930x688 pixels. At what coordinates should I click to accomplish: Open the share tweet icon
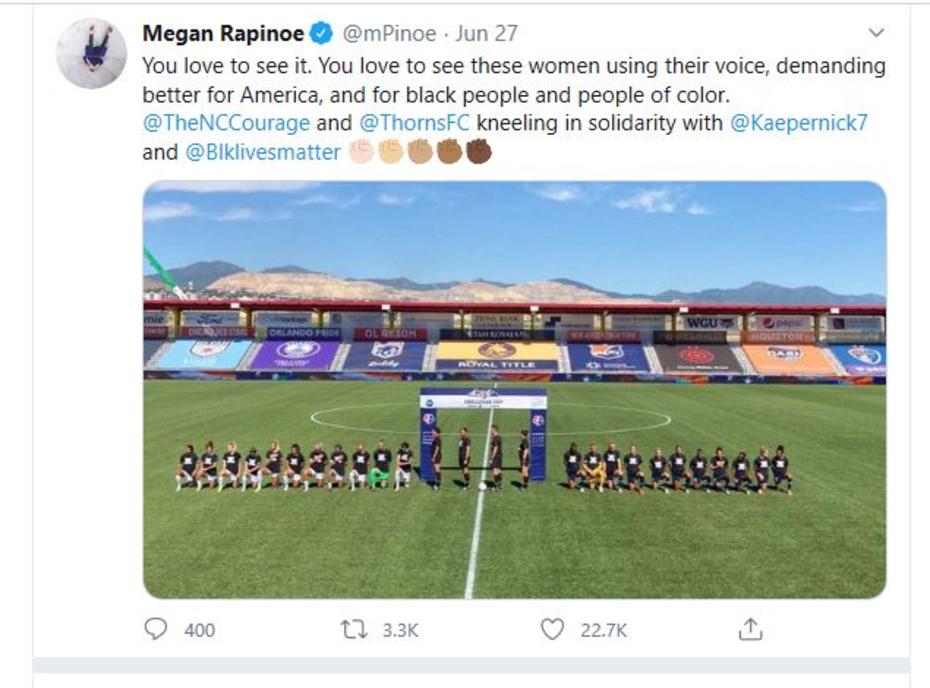point(750,629)
